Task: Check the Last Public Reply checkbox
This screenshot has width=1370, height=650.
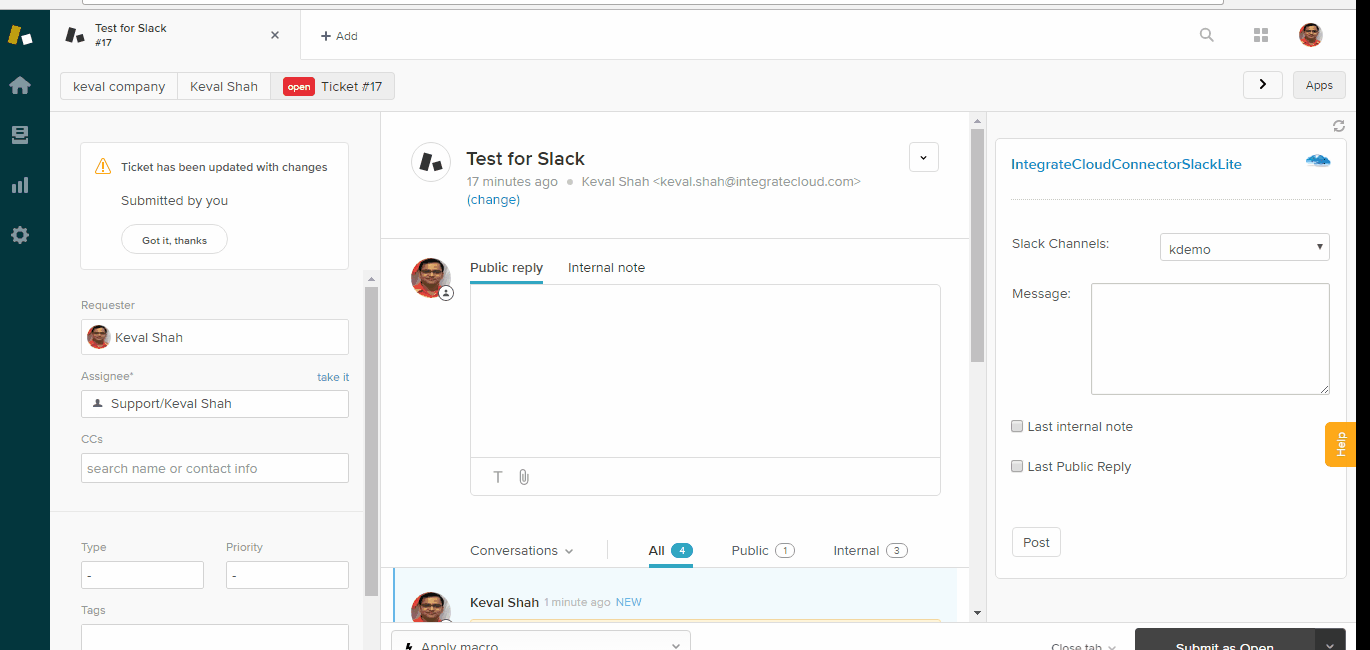Action: (1018, 466)
